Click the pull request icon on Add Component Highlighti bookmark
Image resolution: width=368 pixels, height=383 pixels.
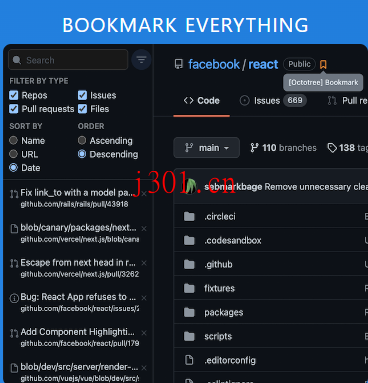point(14,333)
